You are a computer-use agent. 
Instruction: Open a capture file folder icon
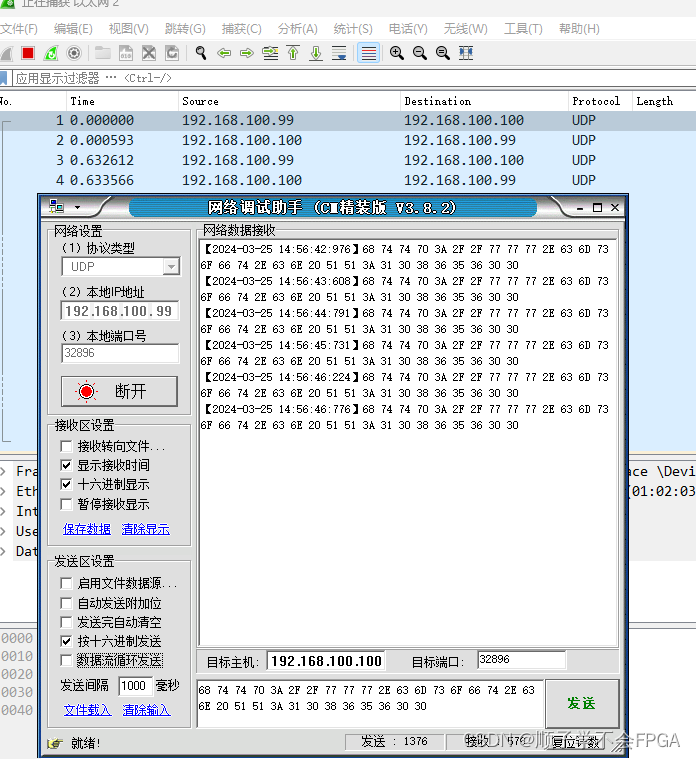(x=102, y=53)
